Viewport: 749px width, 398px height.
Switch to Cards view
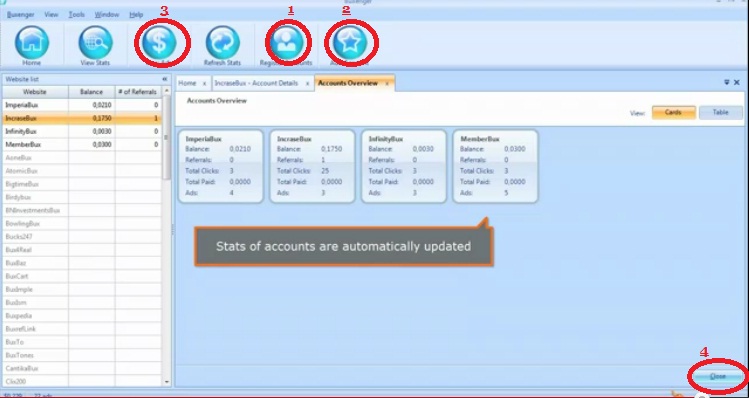tap(674, 113)
